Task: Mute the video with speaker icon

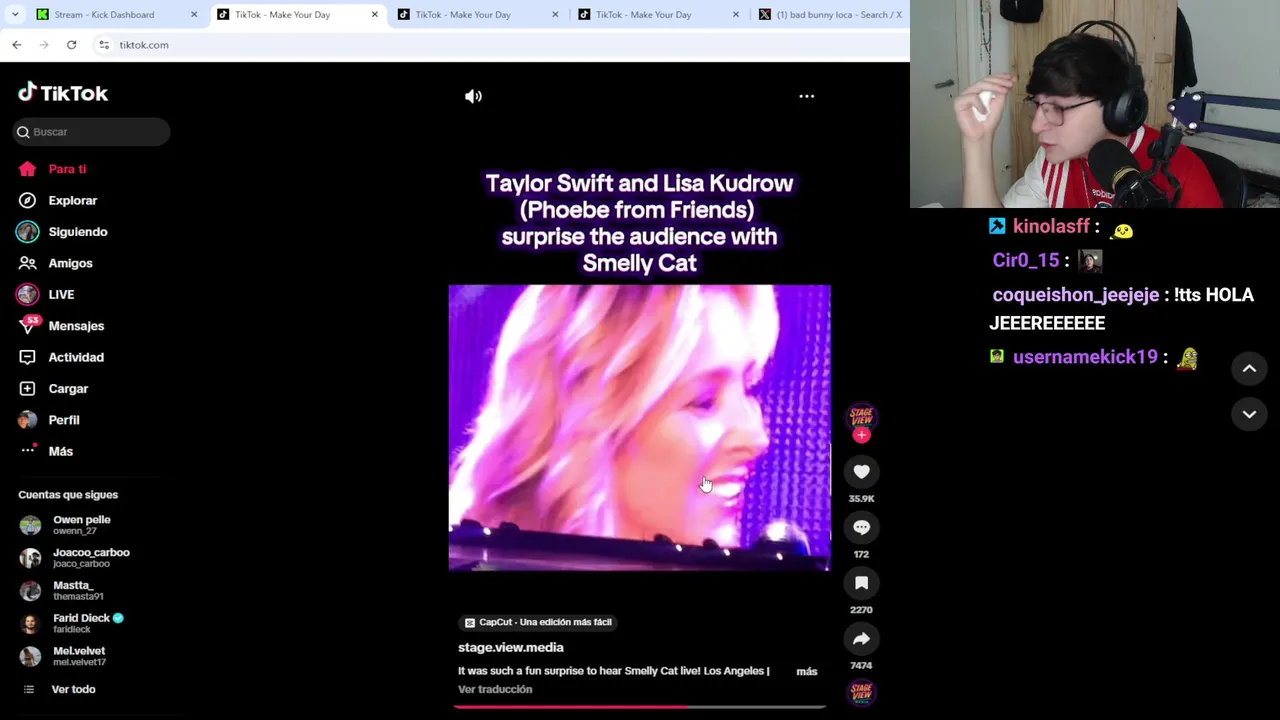Action: coord(473,96)
